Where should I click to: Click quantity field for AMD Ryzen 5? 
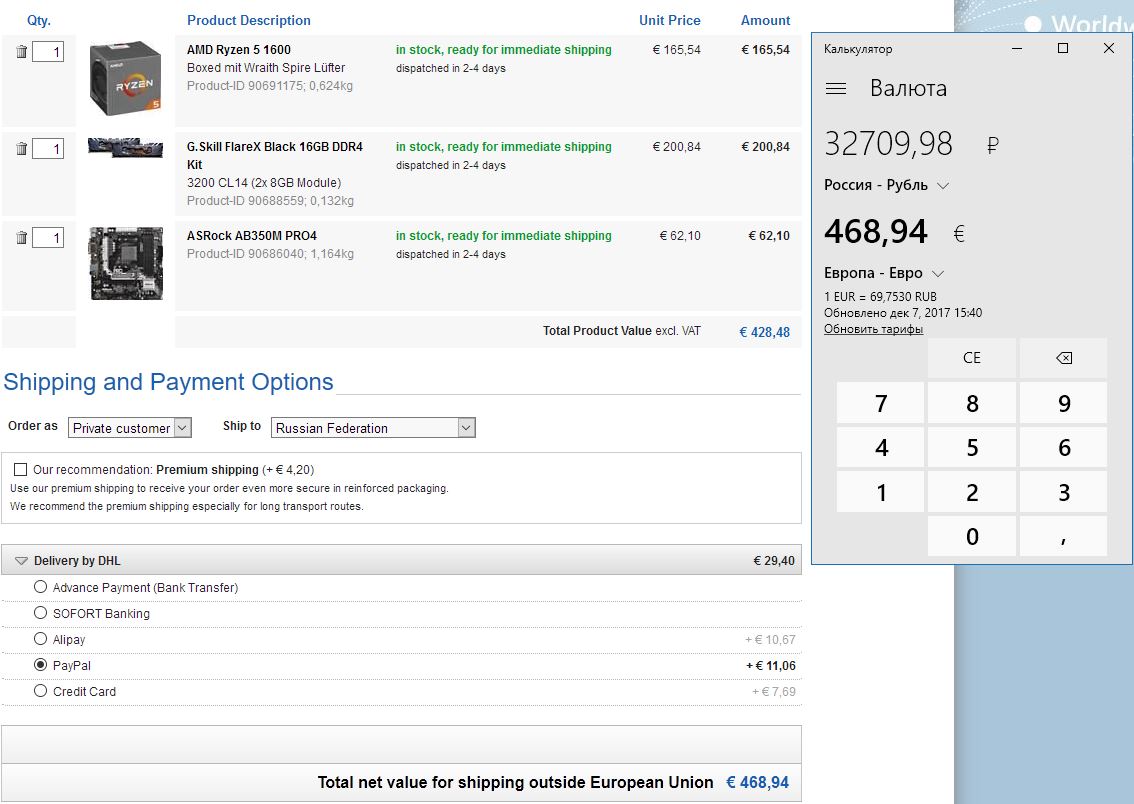(x=47, y=52)
